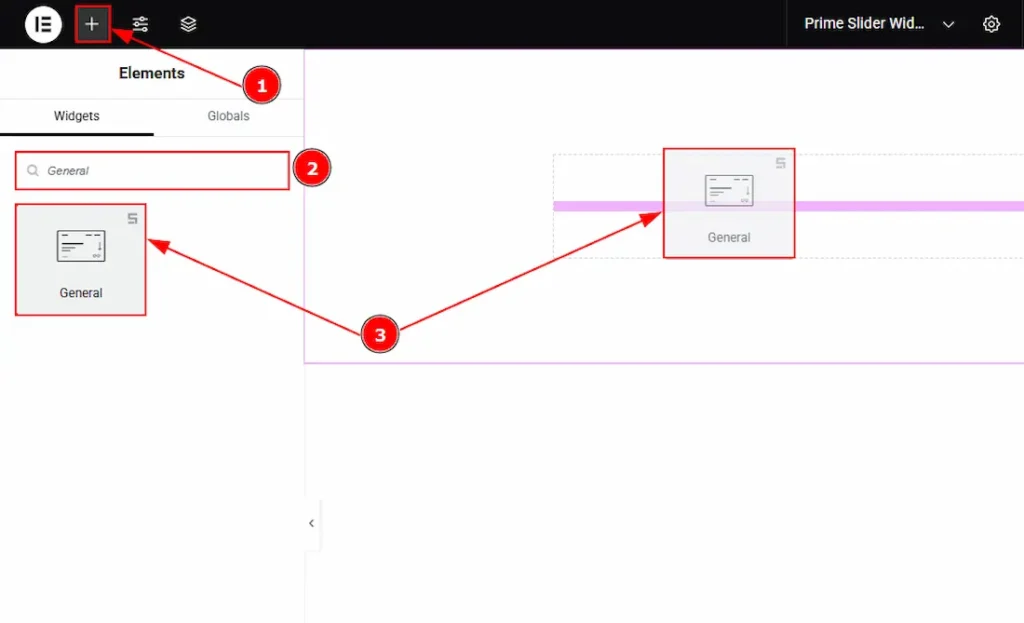Open page settings gear icon
The image size is (1024, 623).
991,24
